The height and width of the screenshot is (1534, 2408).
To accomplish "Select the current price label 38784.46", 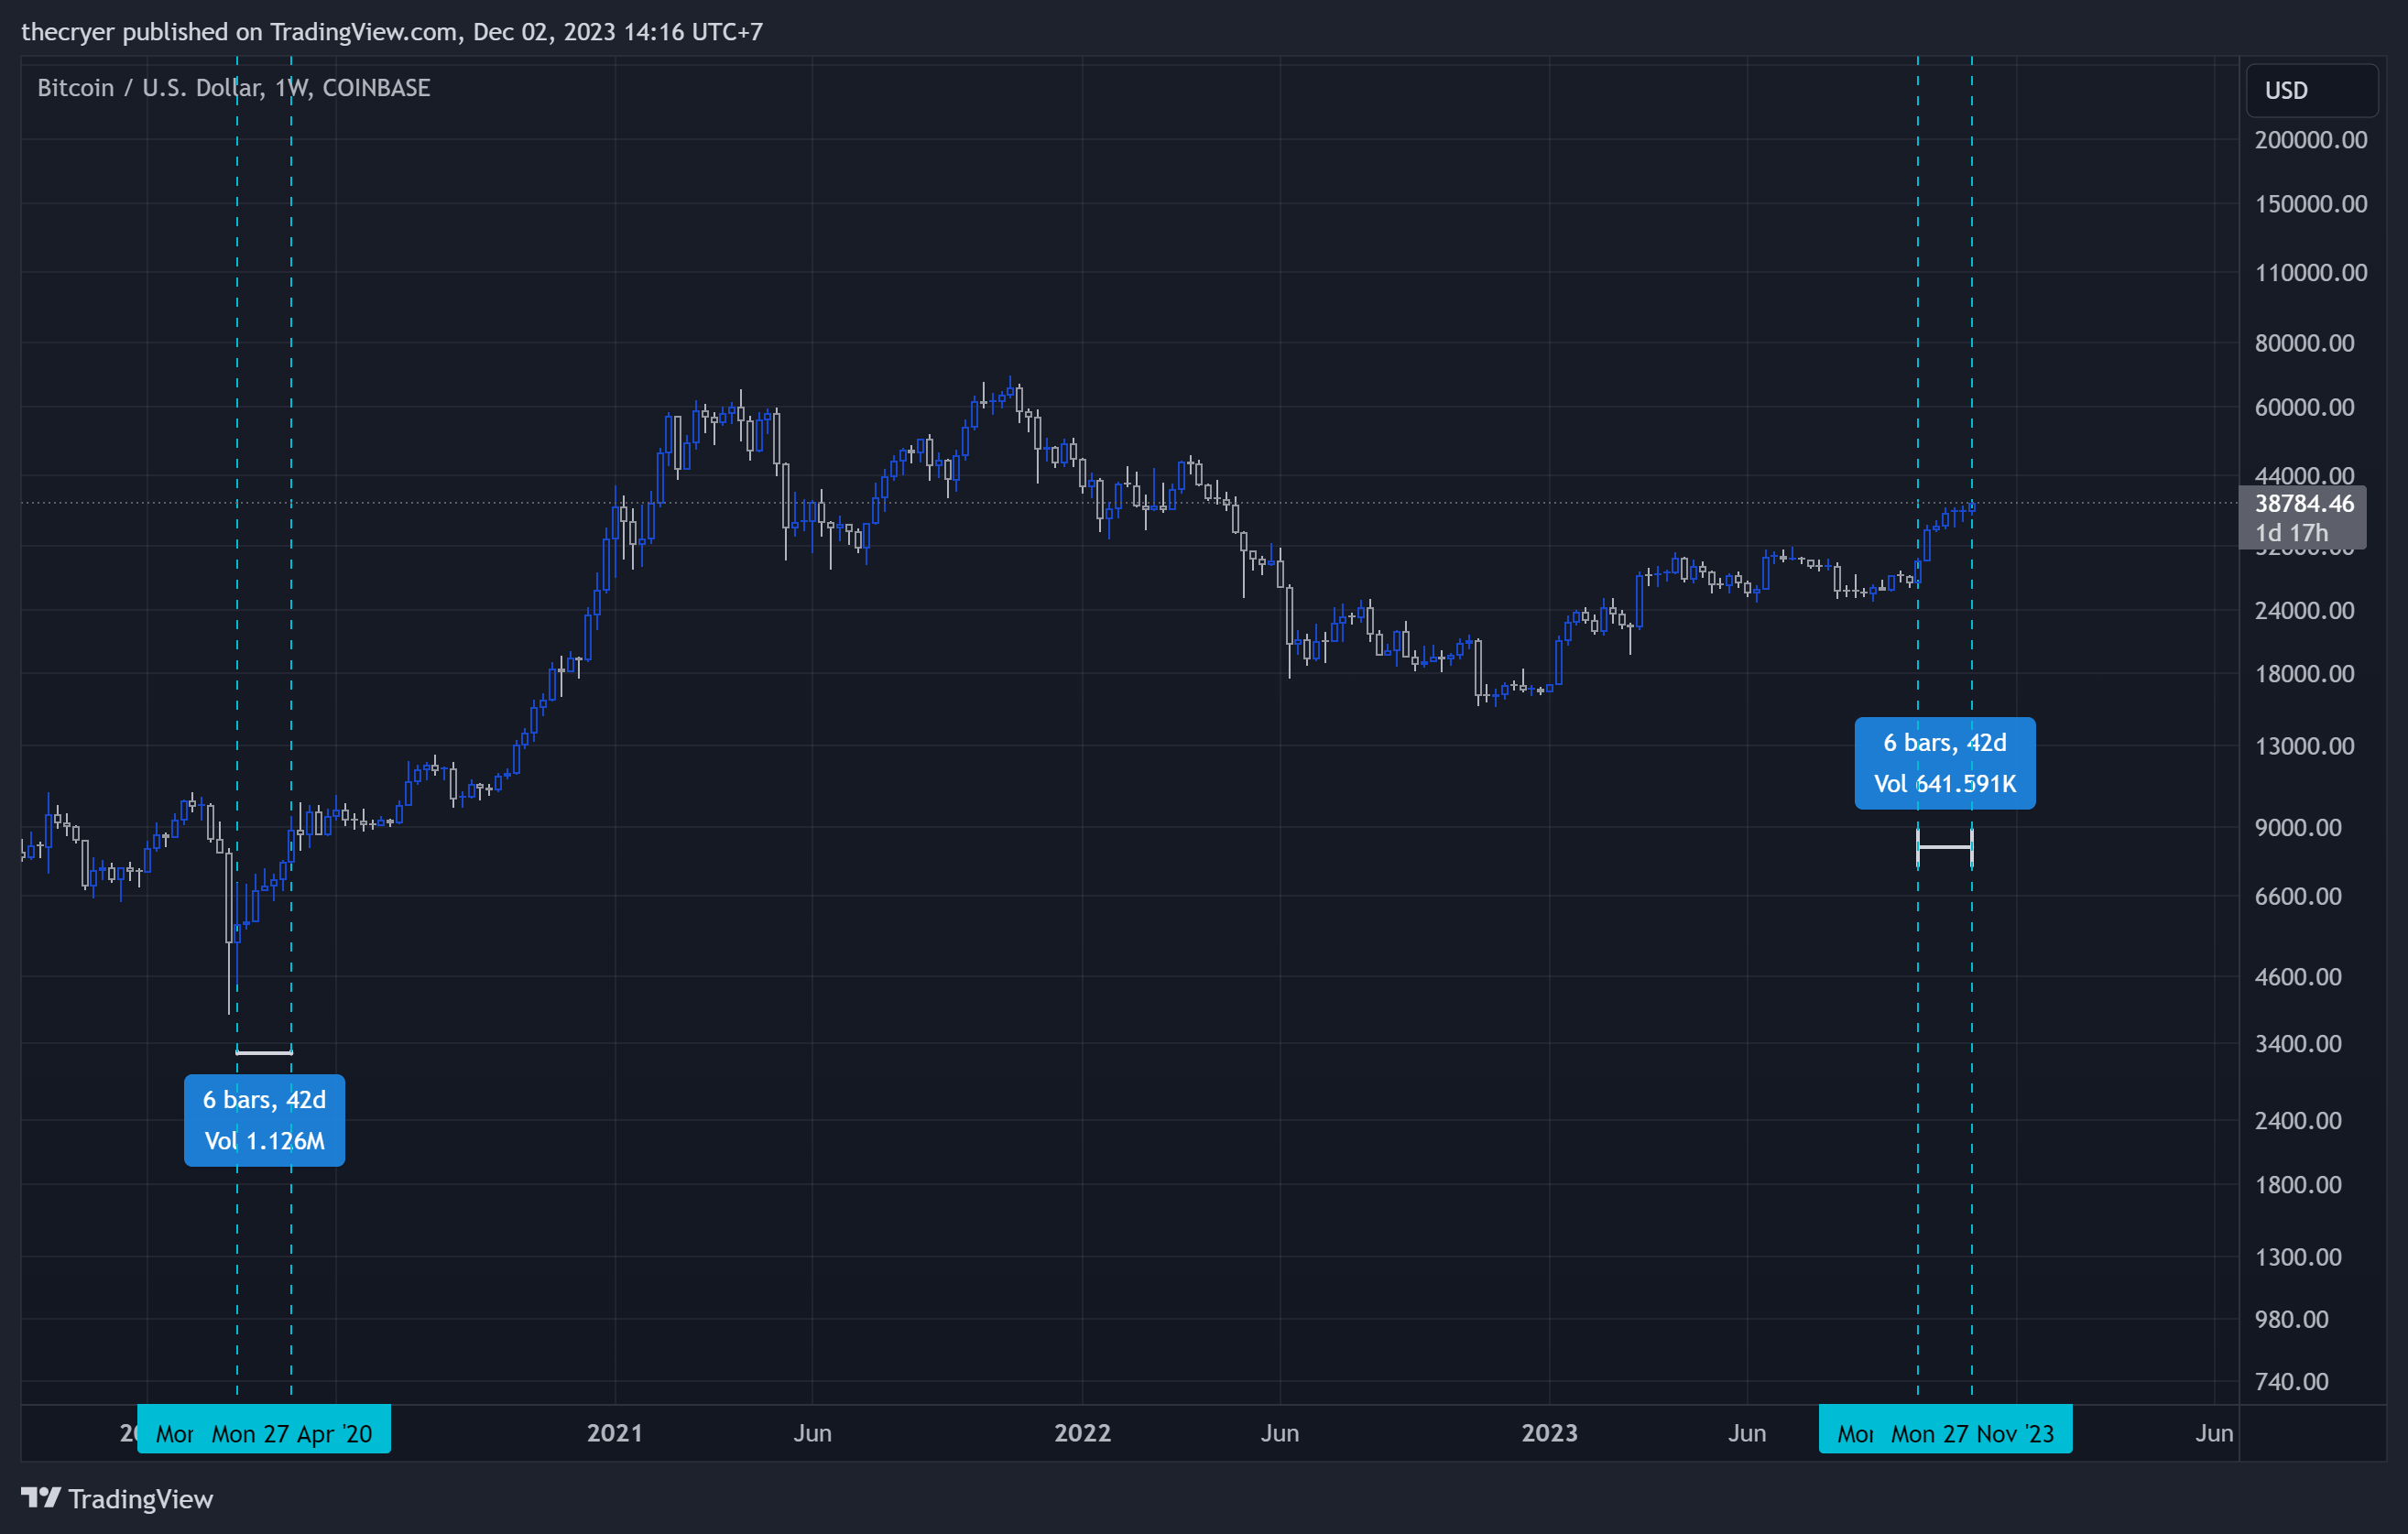I will [x=2304, y=503].
